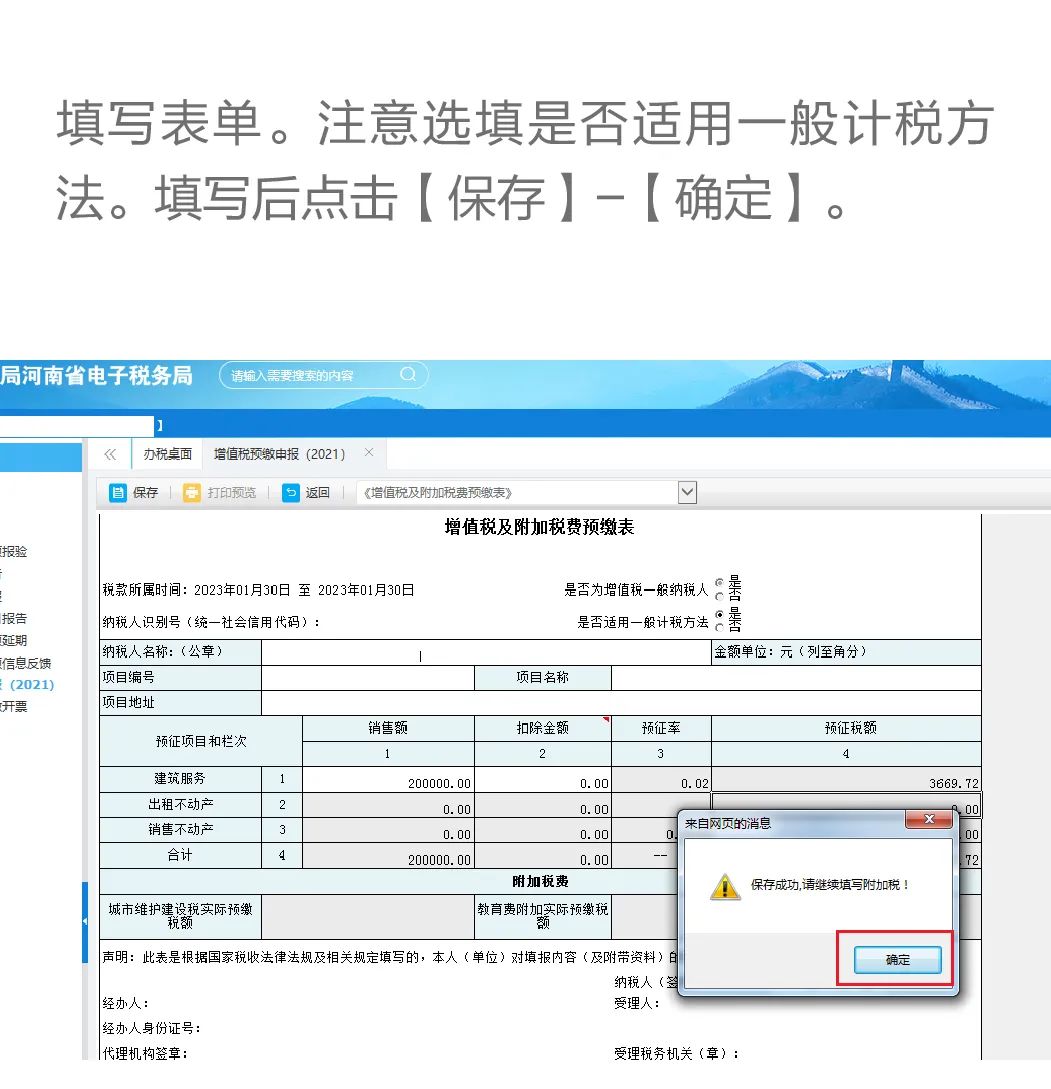The height and width of the screenshot is (1089, 1051).
Task: Click the Return (返回) toolbar icon
Action: pyautogui.click(x=290, y=492)
